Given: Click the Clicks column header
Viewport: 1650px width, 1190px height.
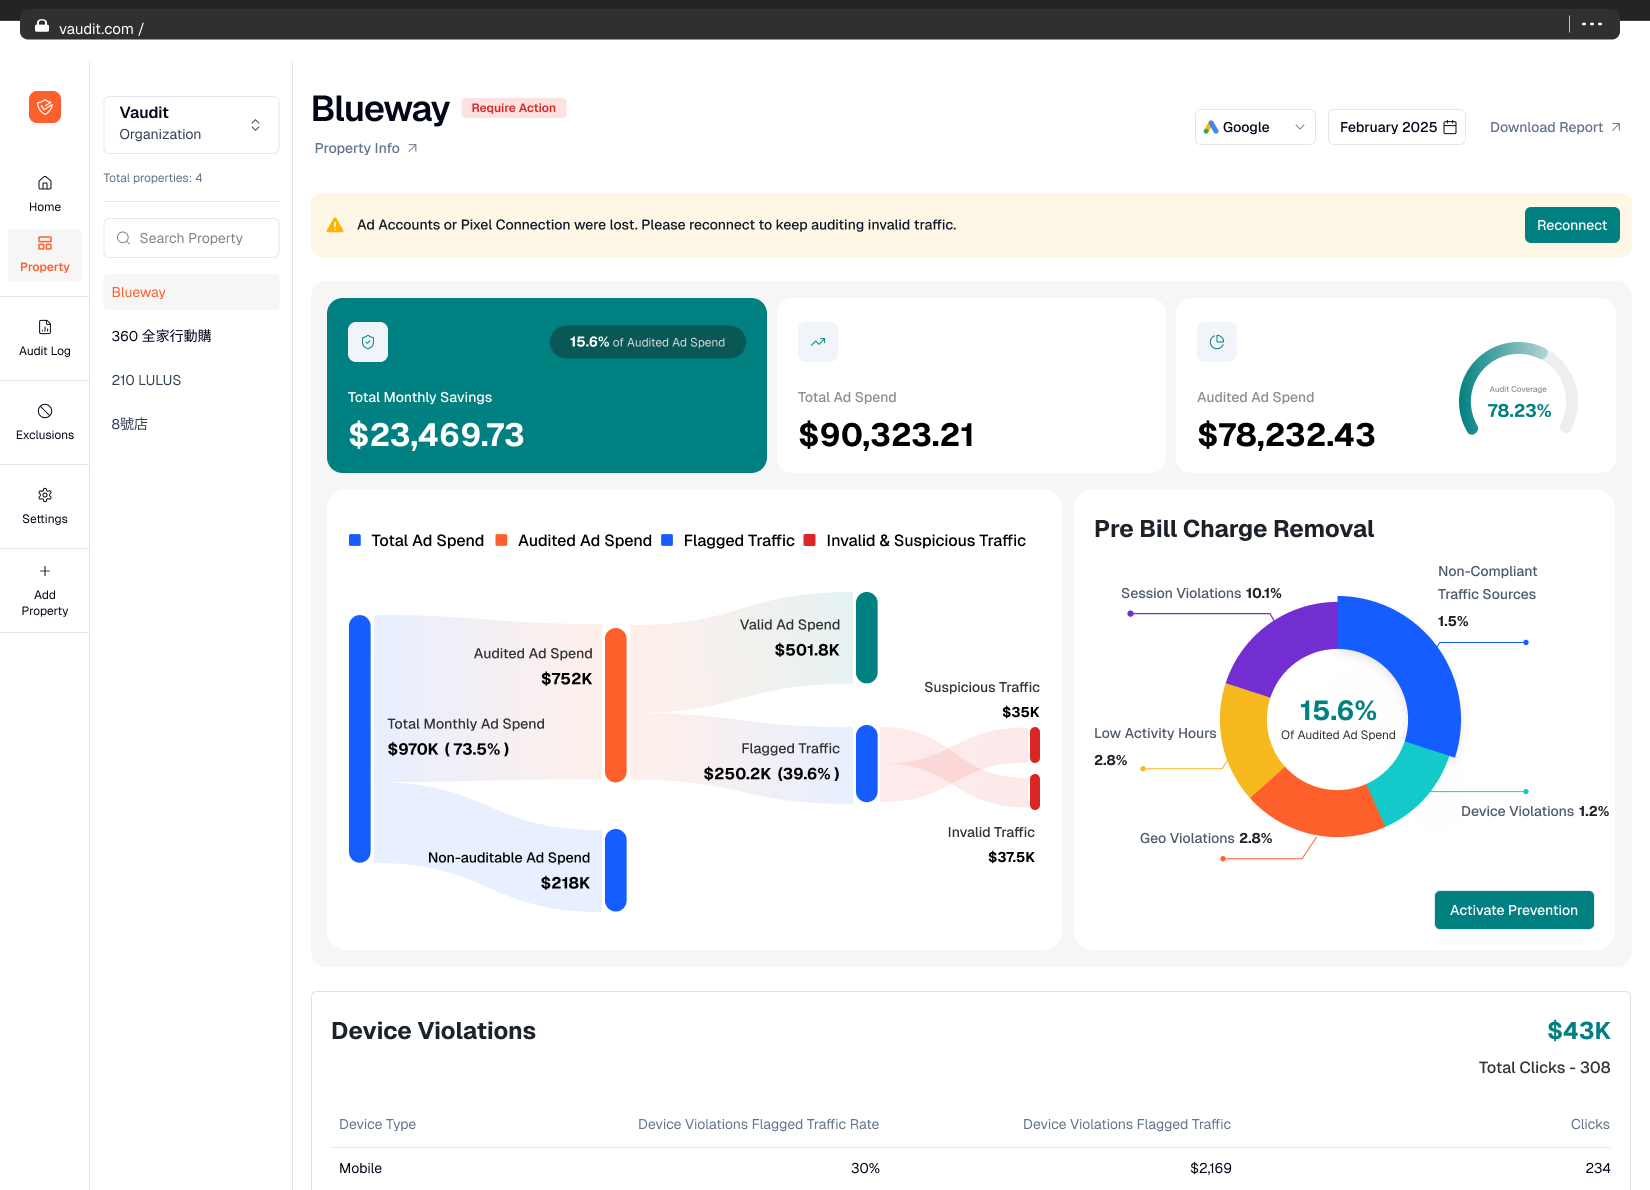Looking at the screenshot, I should (1590, 1124).
